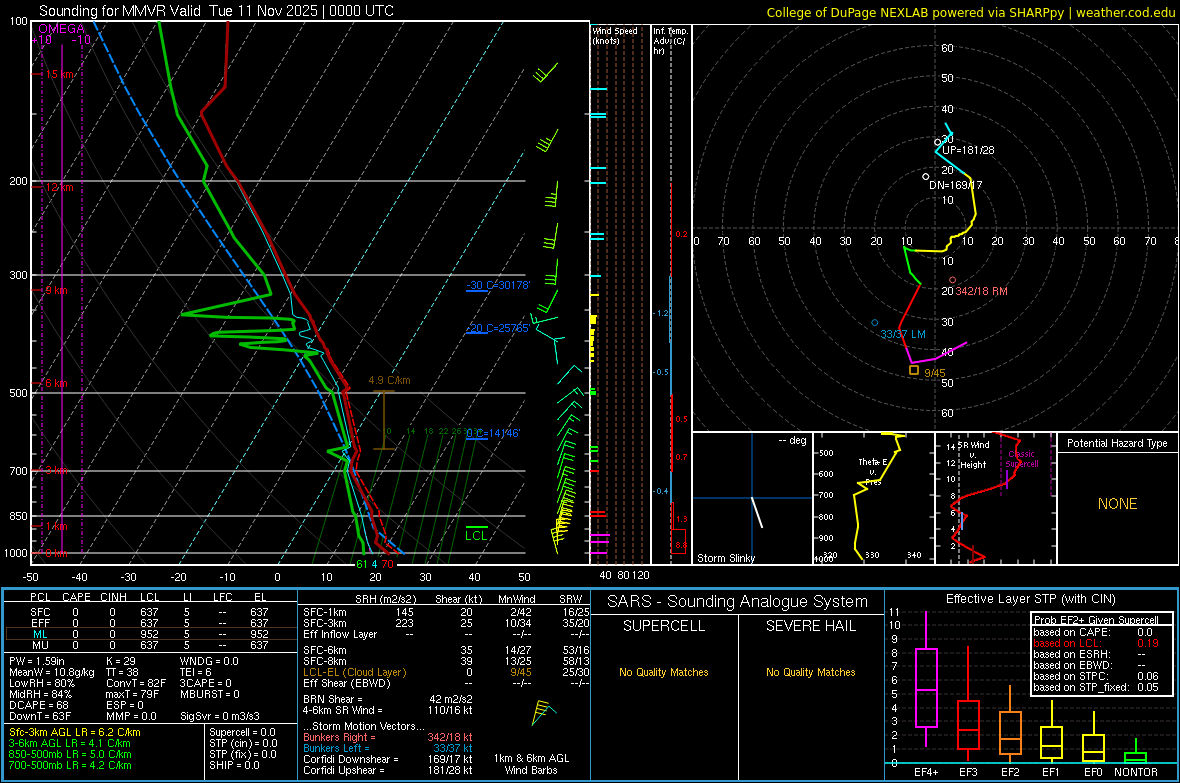Select the Supercell = 0.0 value

[x=242, y=732]
